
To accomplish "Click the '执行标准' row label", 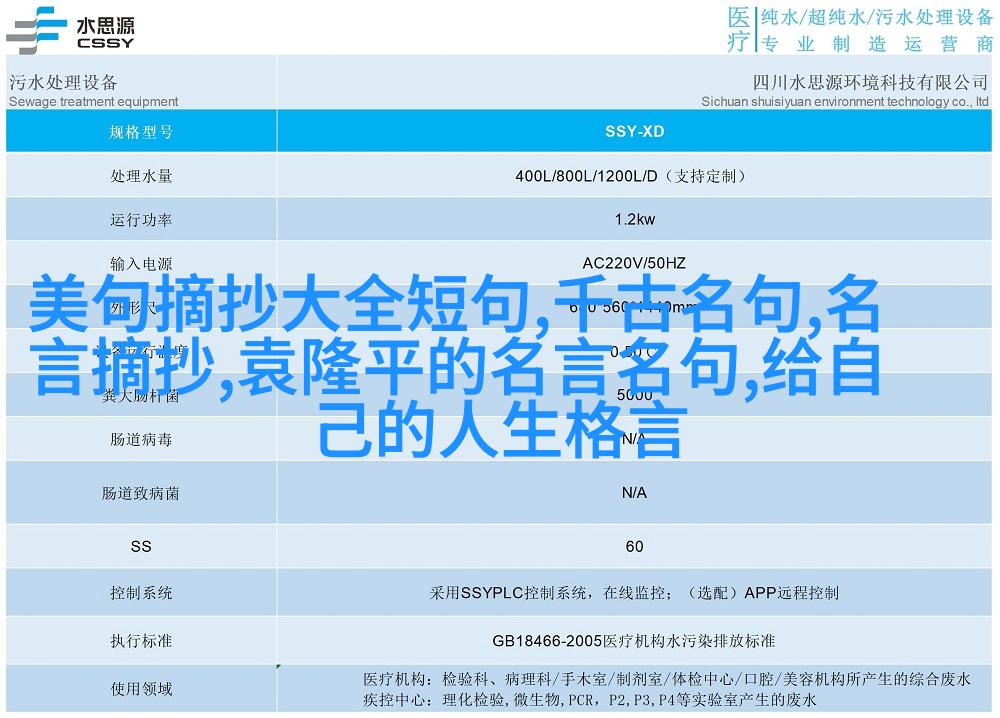I will [141, 641].
